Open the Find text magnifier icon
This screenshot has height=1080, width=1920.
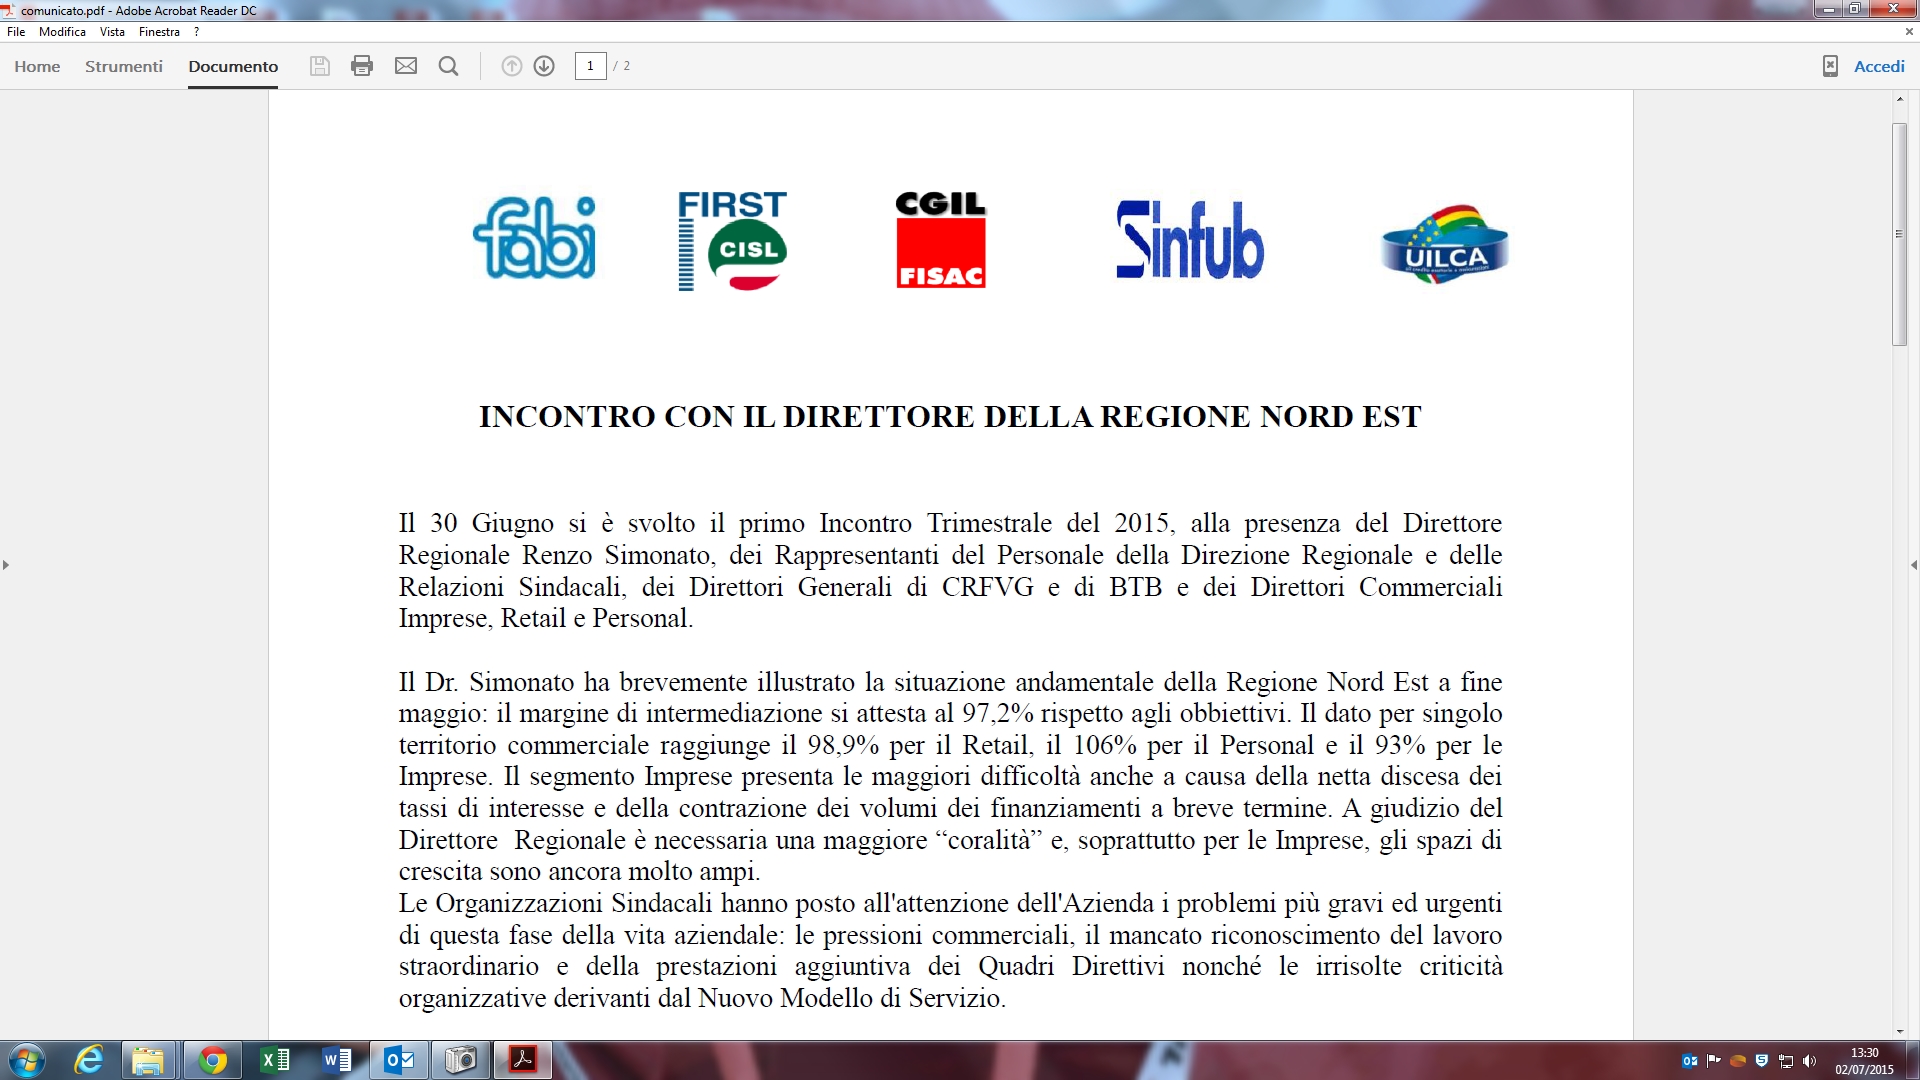coord(449,66)
